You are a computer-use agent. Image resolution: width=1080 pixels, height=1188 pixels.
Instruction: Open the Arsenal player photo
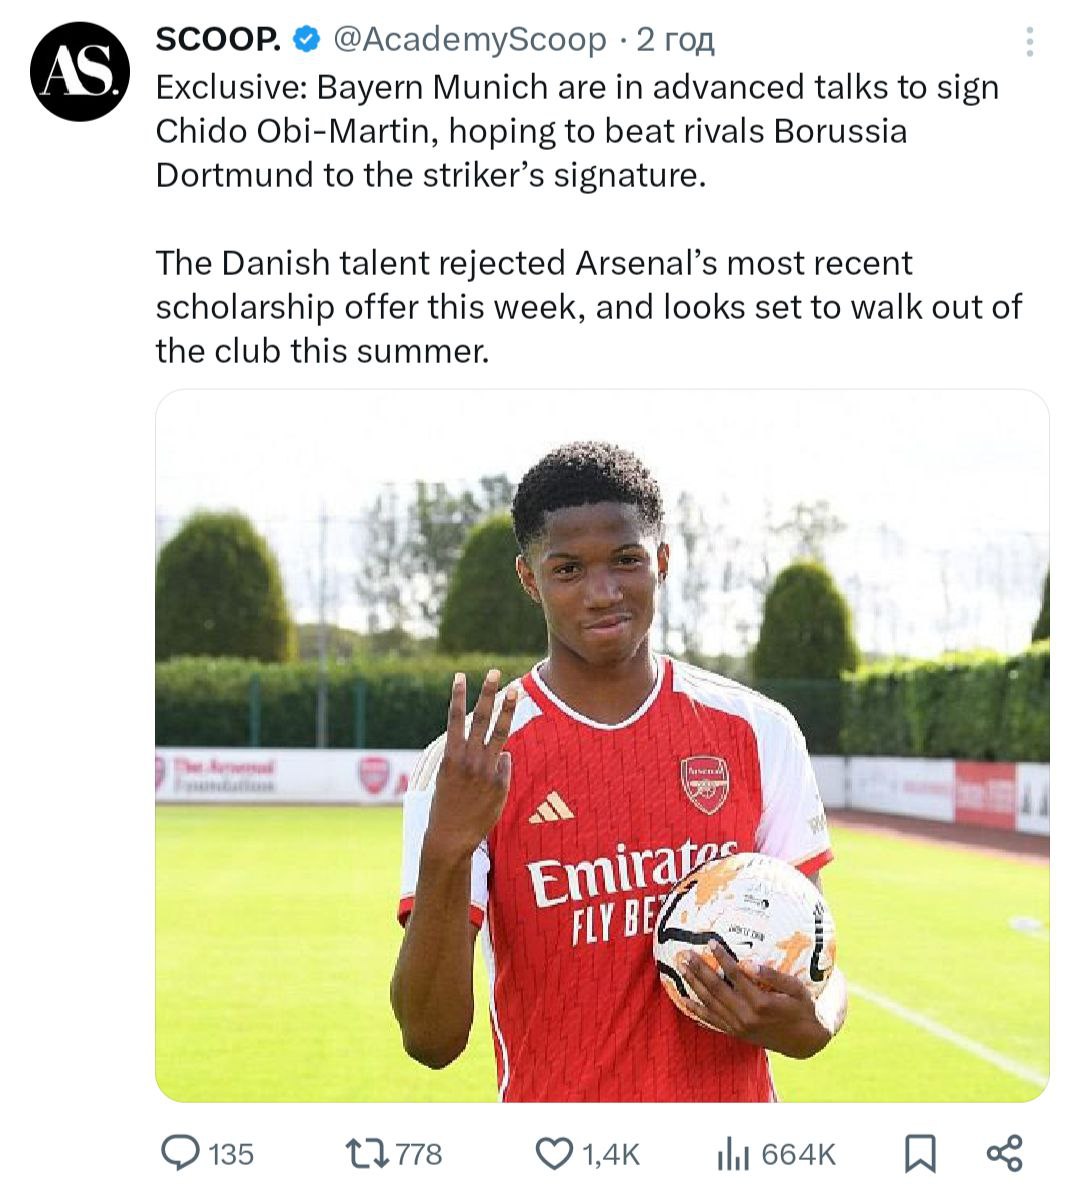602,744
